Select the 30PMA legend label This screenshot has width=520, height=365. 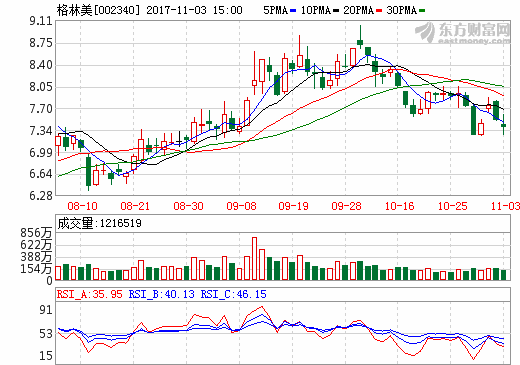coord(402,10)
